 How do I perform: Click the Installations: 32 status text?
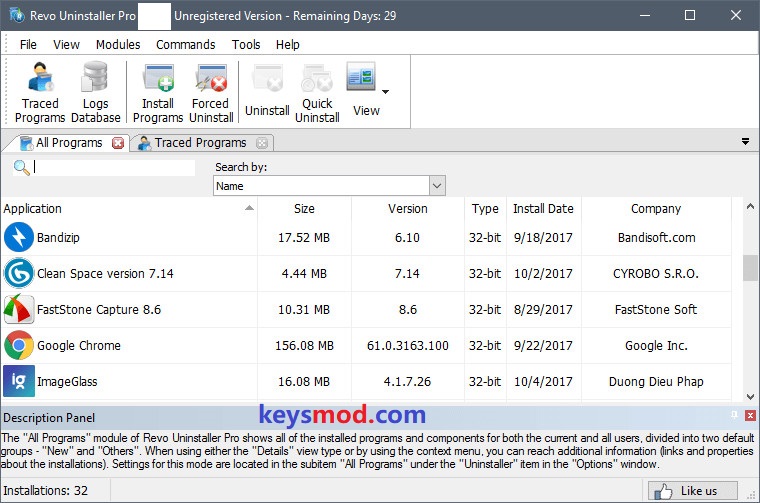pos(46,490)
